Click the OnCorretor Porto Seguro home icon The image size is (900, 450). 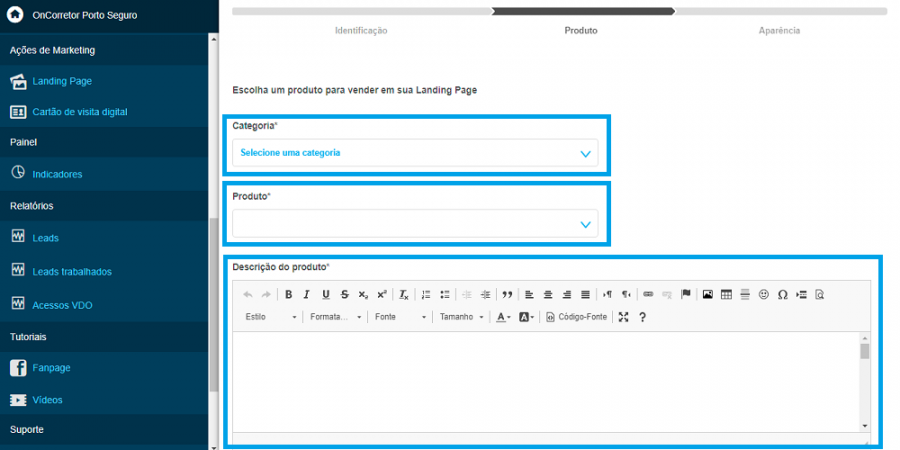(x=15, y=15)
